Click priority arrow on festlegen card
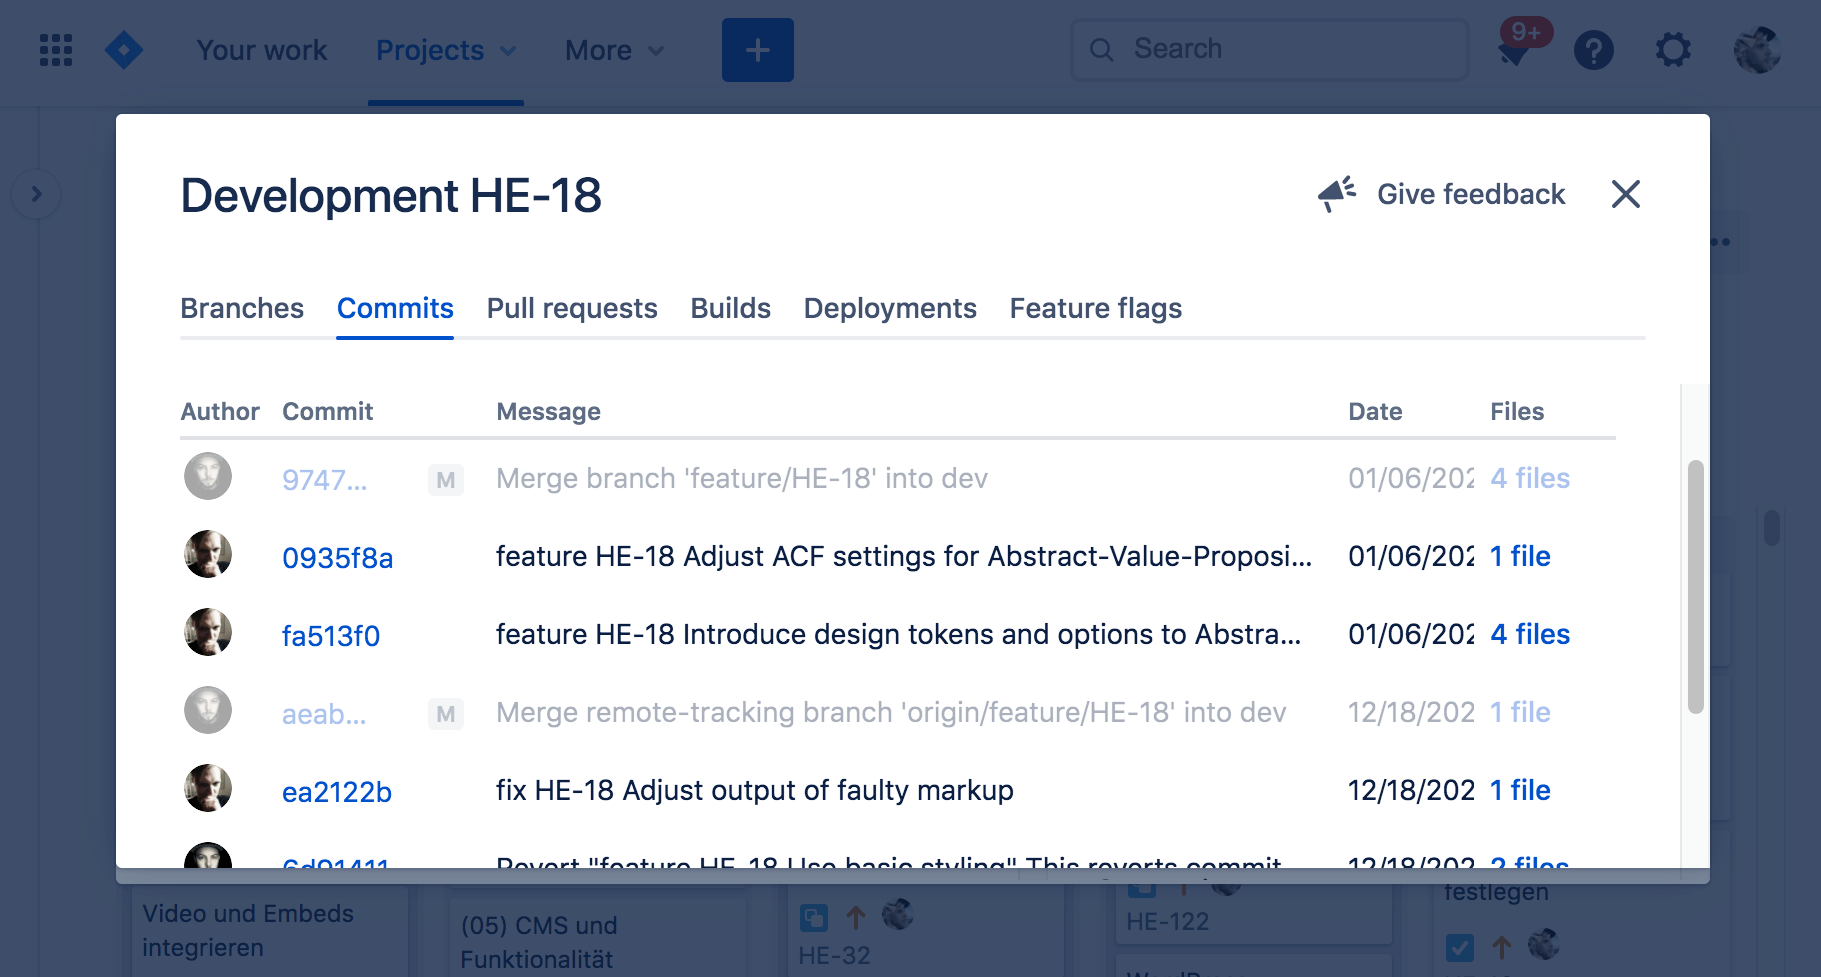This screenshot has width=1821, height=977. [1502, 947]
